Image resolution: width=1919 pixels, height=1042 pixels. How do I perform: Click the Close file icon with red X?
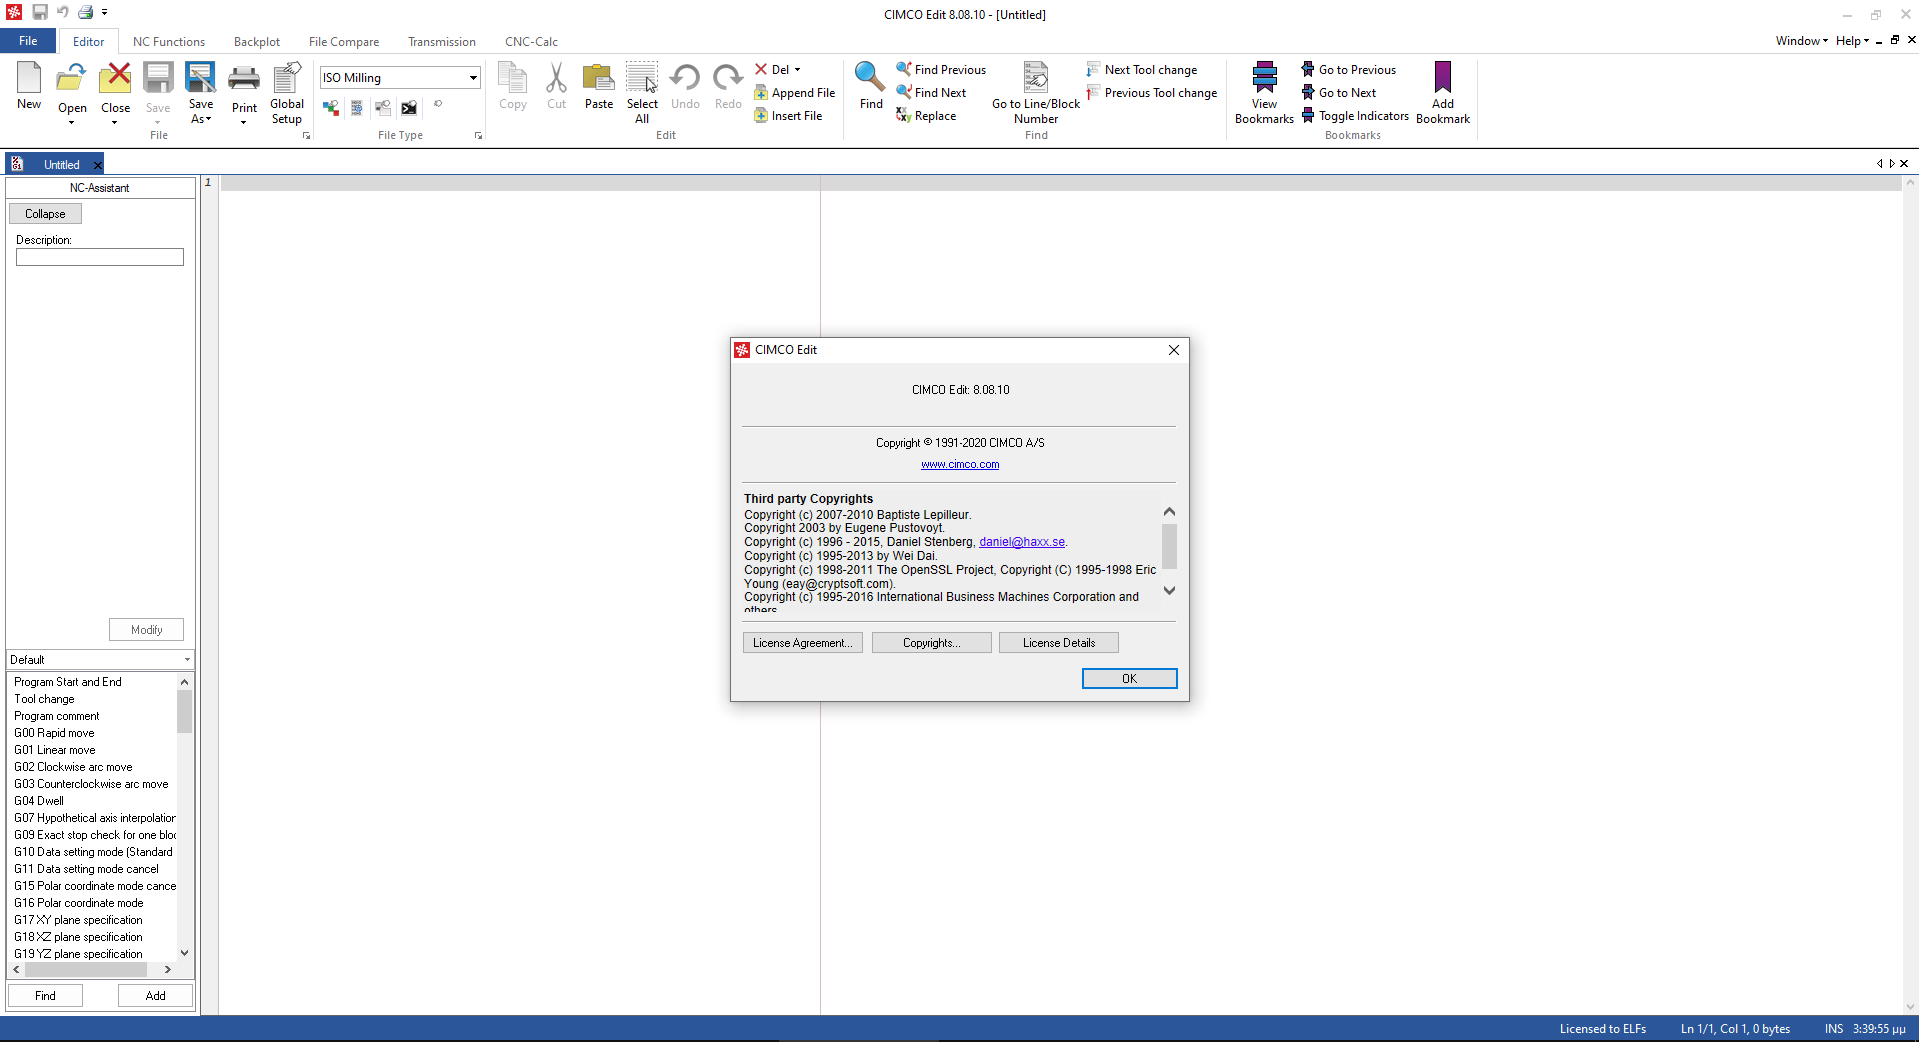click(115, 78)
